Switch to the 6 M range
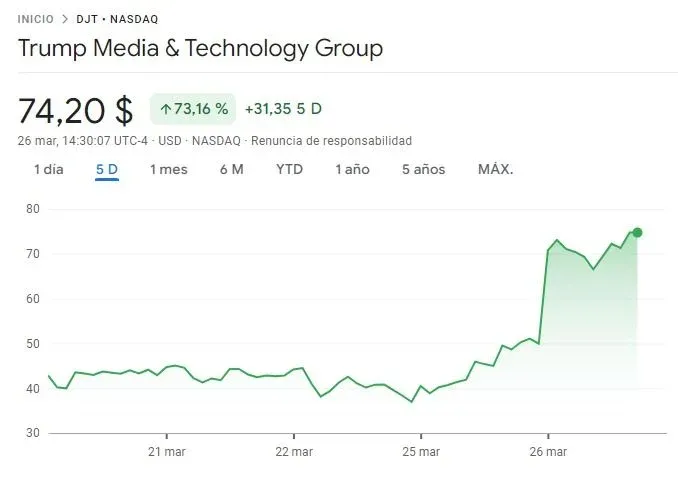 231,170
